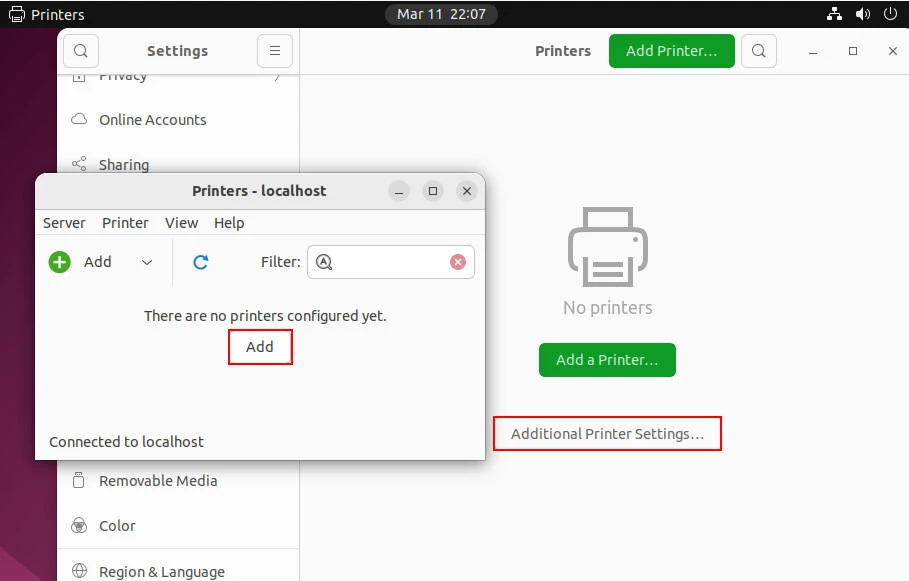
Task: Click the refresh icon in printers toolbar
Action: 200,262
